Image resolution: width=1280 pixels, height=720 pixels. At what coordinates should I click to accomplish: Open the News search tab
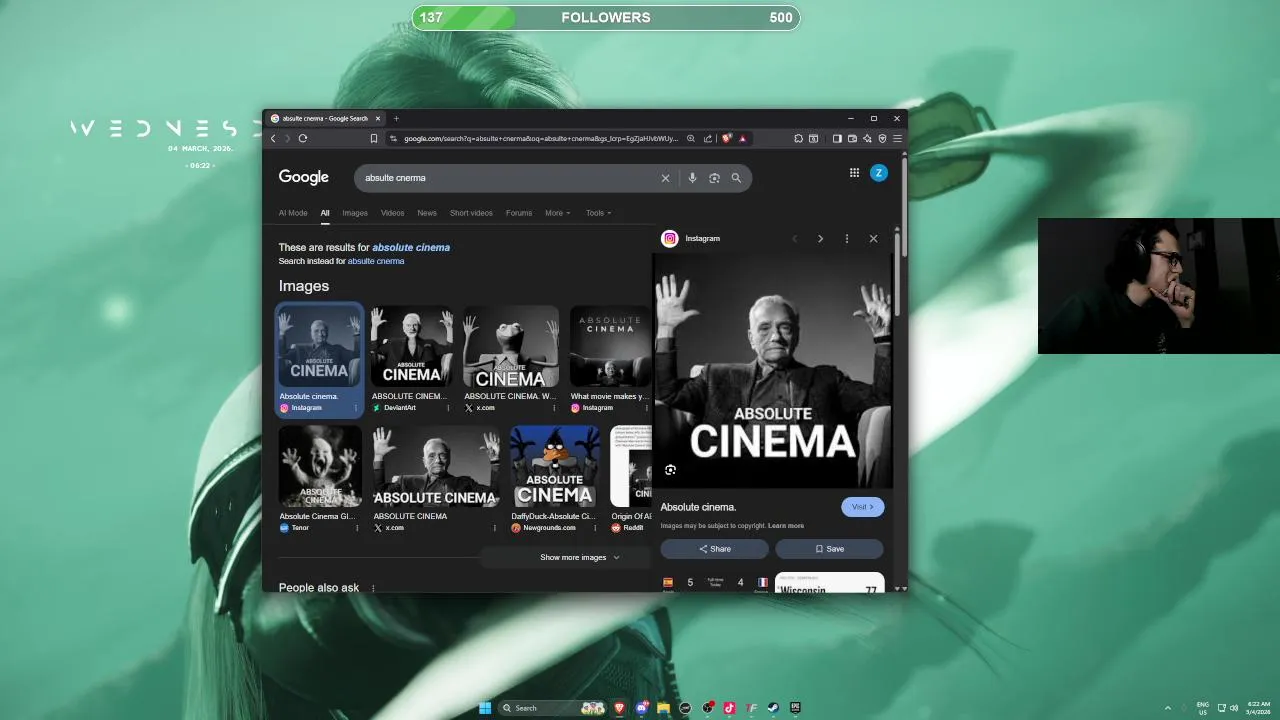pyautogui.click(x=427, y=213)
